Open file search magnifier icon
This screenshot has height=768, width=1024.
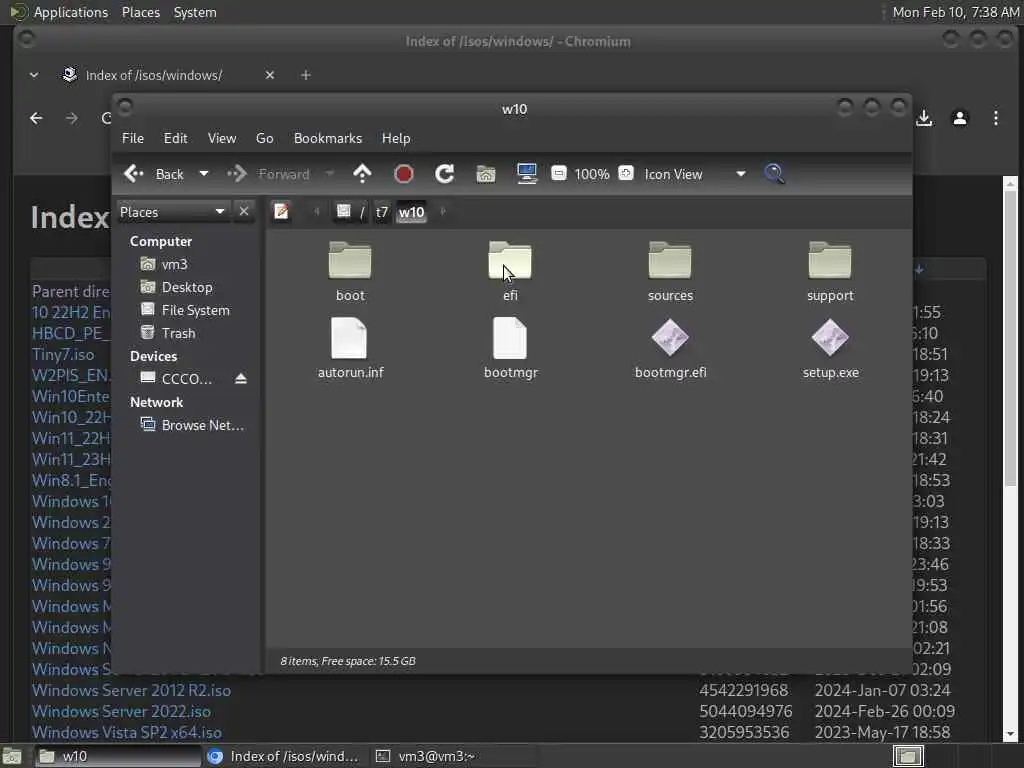[774, 174]
